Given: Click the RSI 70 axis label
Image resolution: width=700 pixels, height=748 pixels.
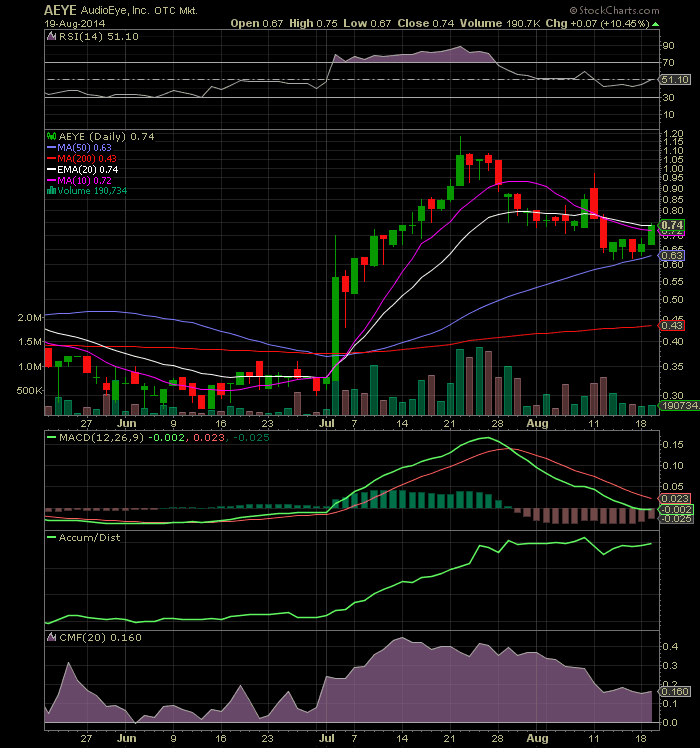Looking at the screenshot, I should tap(669, 62).
